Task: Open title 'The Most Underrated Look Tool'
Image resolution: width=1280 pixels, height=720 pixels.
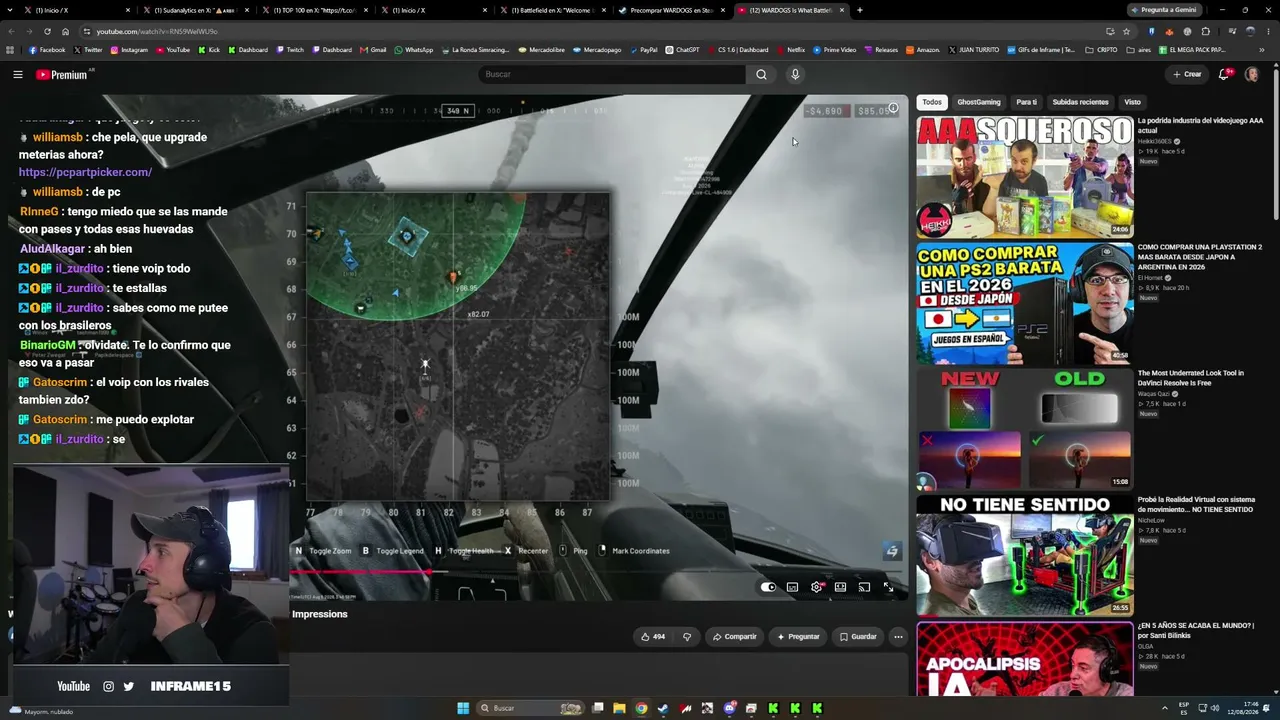Action: pos(1191,378)
